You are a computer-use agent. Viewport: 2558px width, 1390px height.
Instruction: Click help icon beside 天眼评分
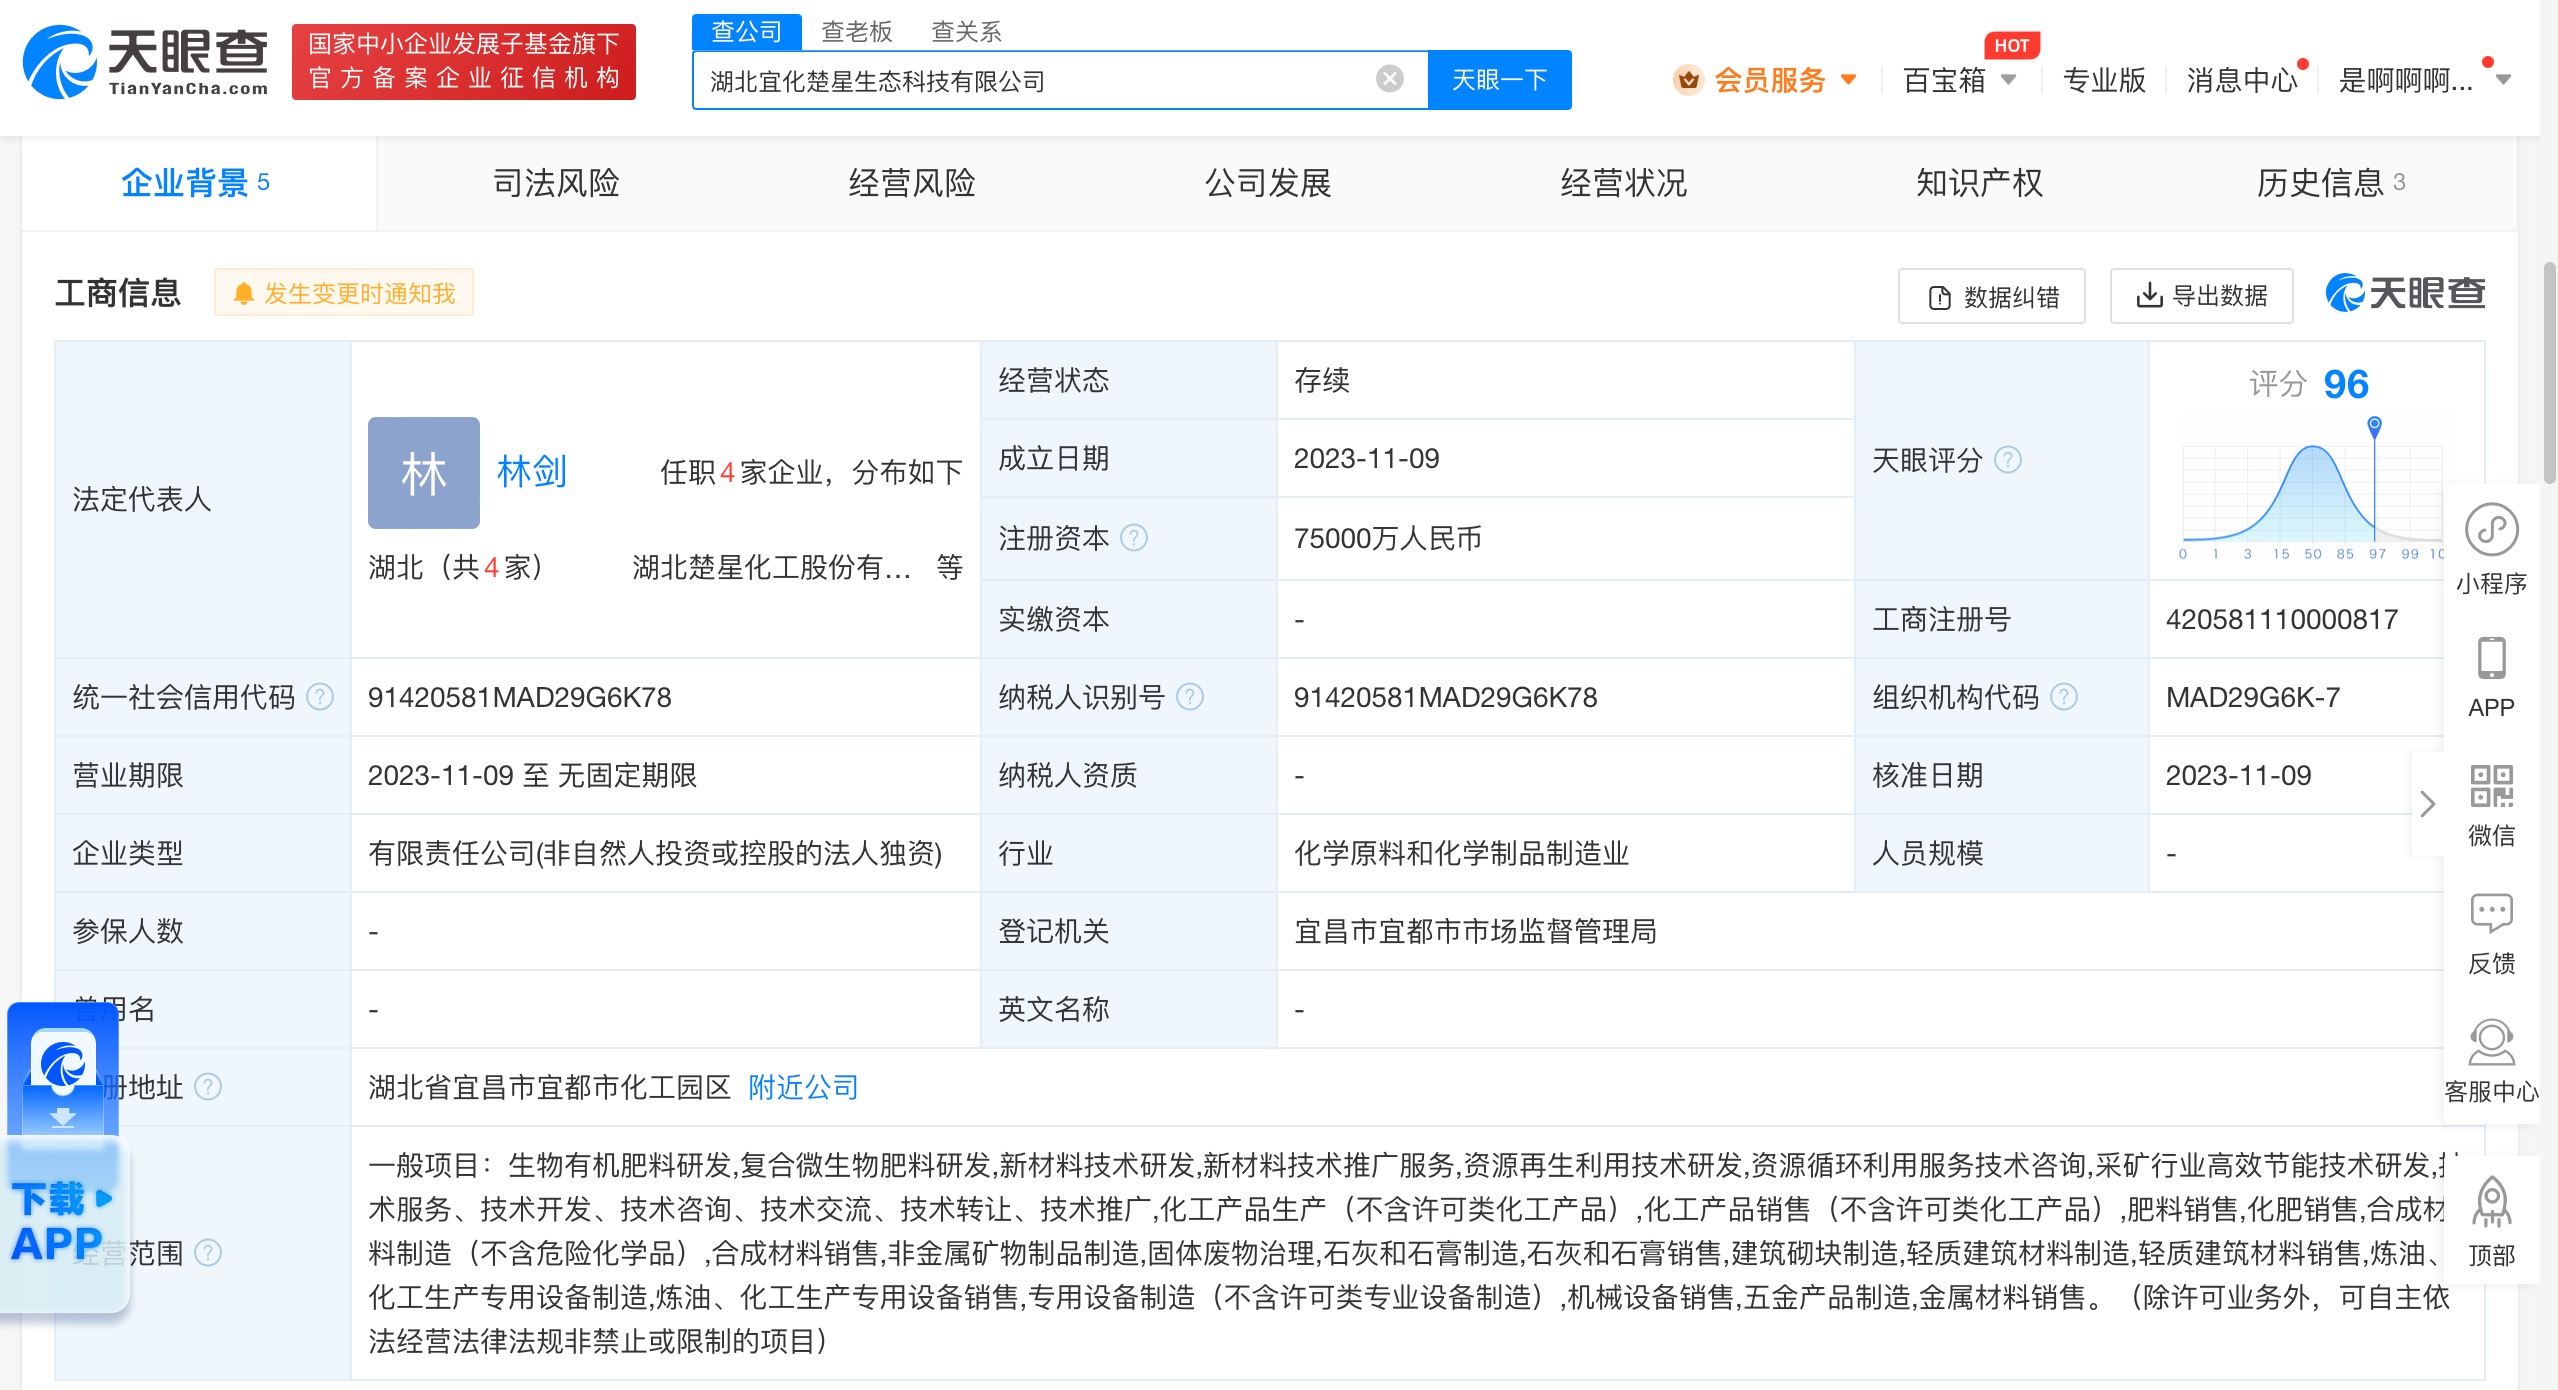[2007, 460]
